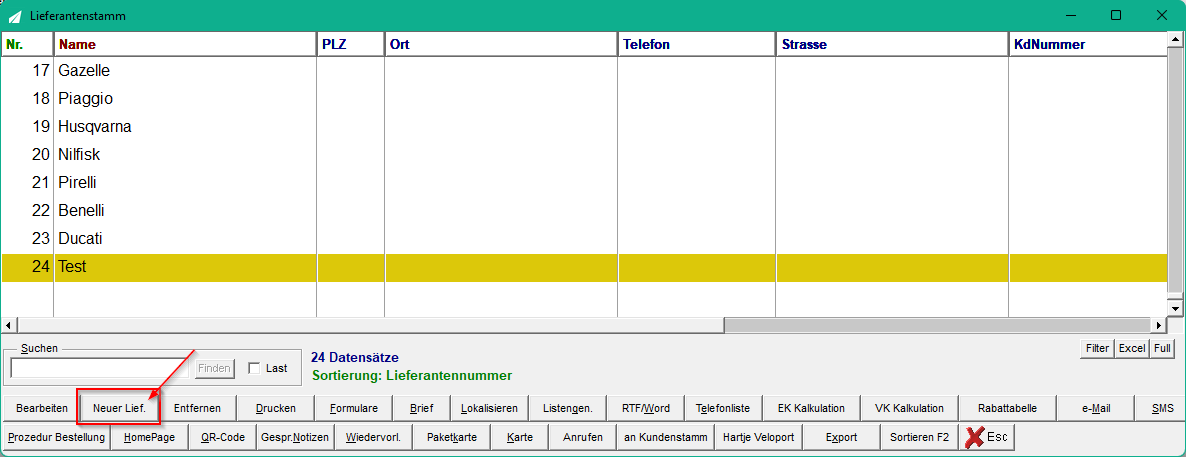Click the Strasse column header
The image size is (1186, 457).
click(892, 44)
